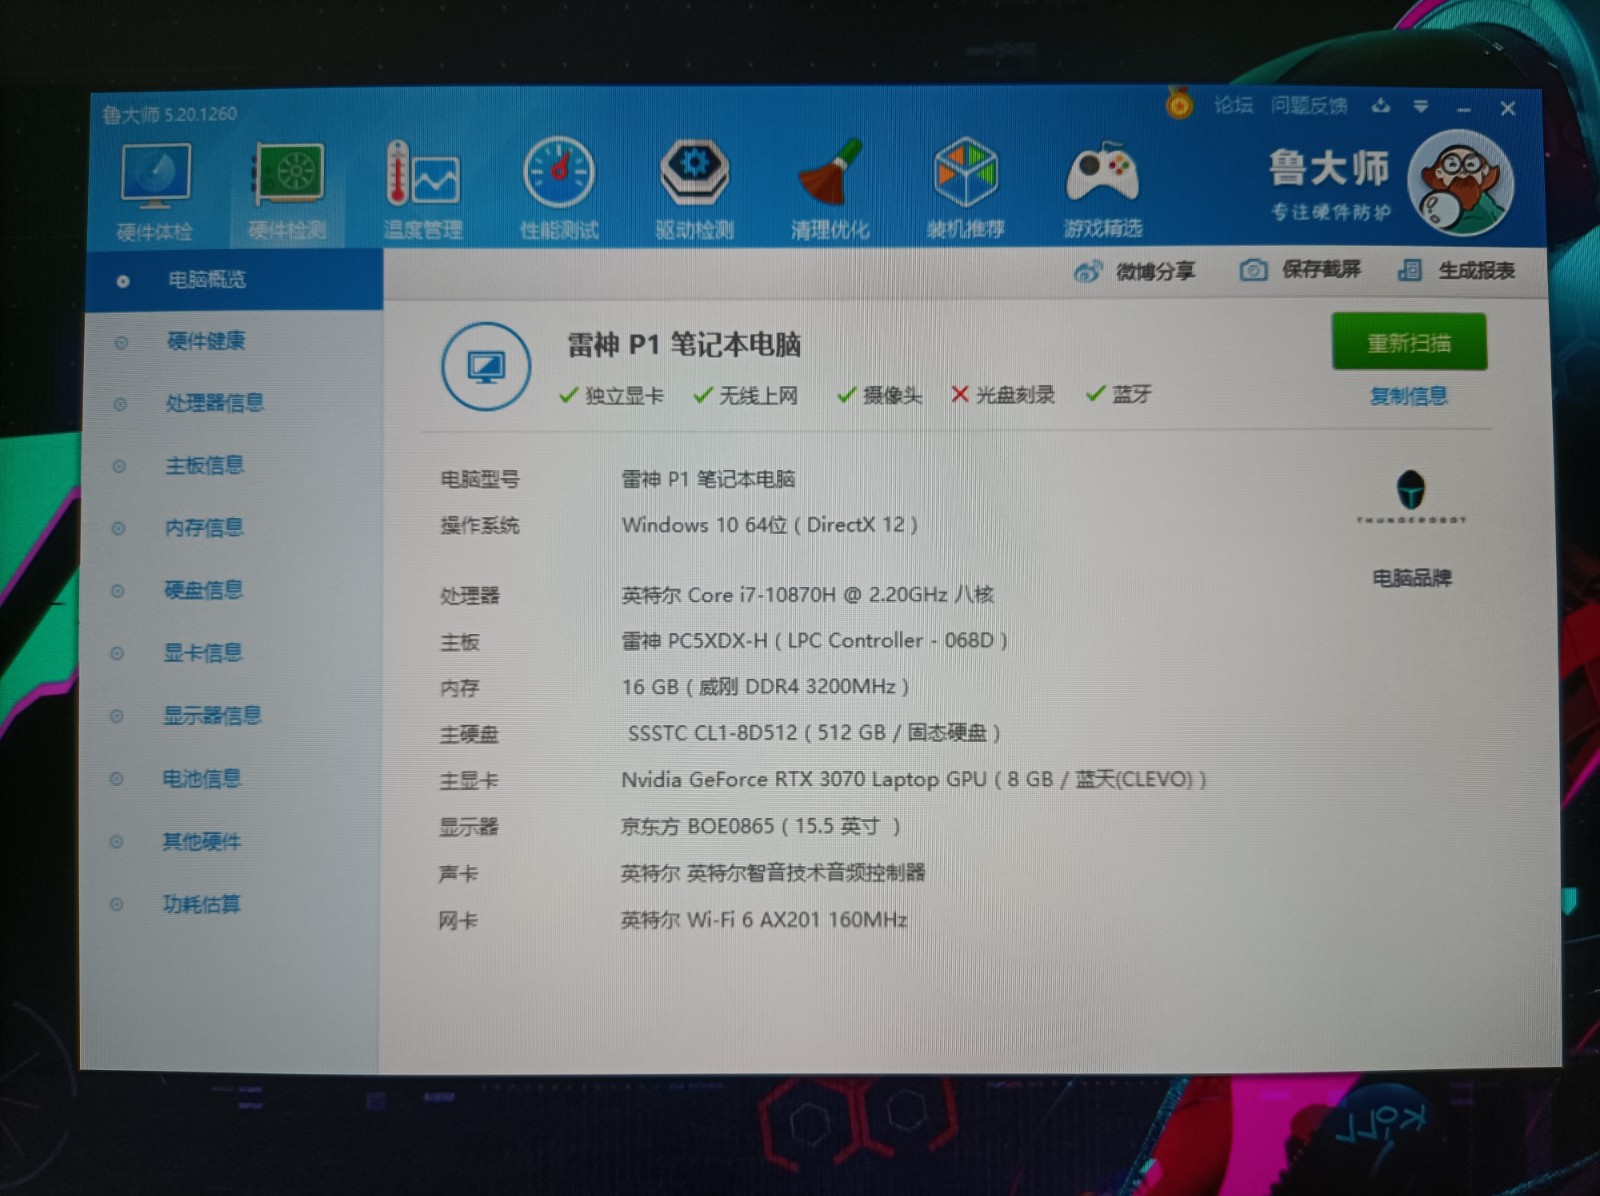Image resolution: width=1600 pixels, height=1196 pixels.
Task: Select the 功耗估算 sidebar tab
Action: 229,904
